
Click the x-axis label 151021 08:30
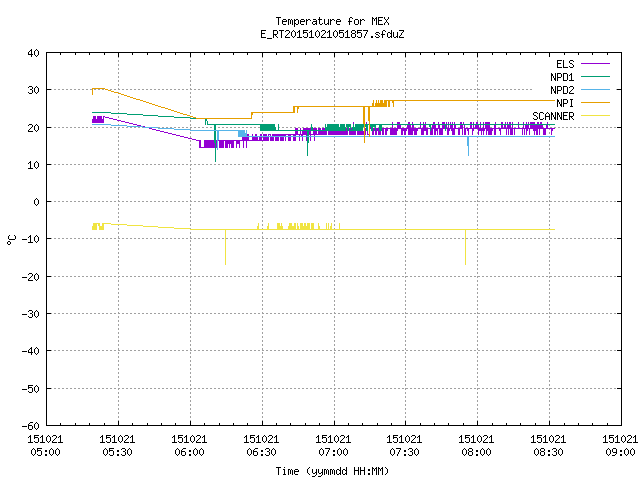[548, 446]
